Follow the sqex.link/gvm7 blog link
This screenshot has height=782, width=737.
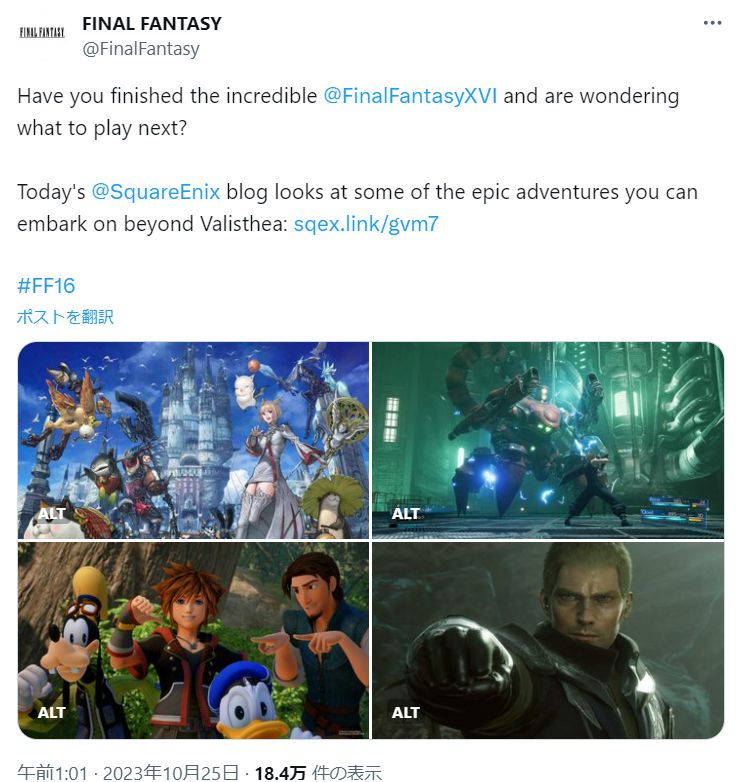pos(366,224)
